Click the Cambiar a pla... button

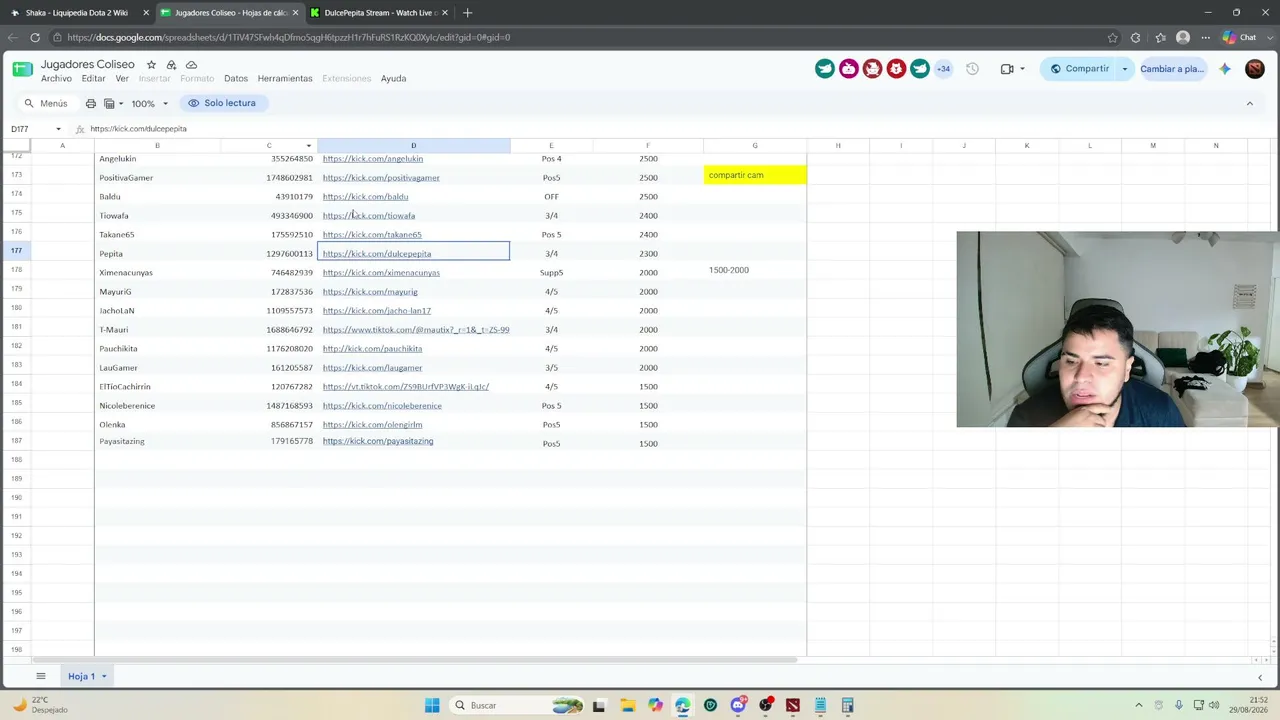coord(1172,69)
